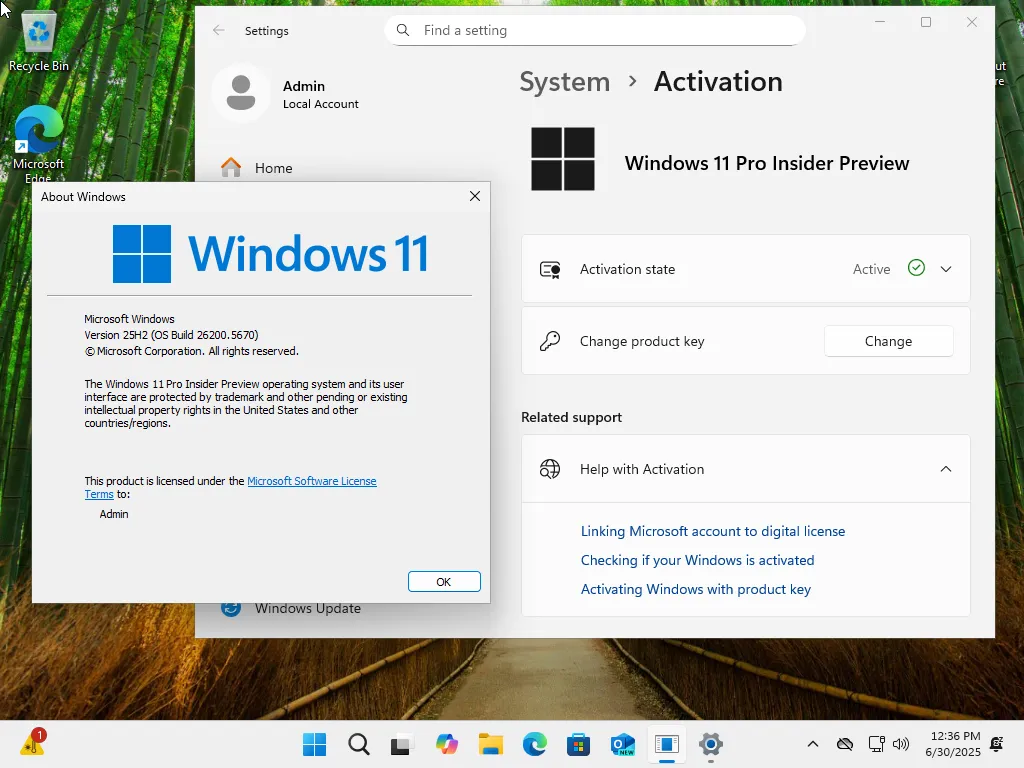This screenshot has height=768, width=1024.
Task: Focus the Find a setting search field
Action: click(595, 30)
